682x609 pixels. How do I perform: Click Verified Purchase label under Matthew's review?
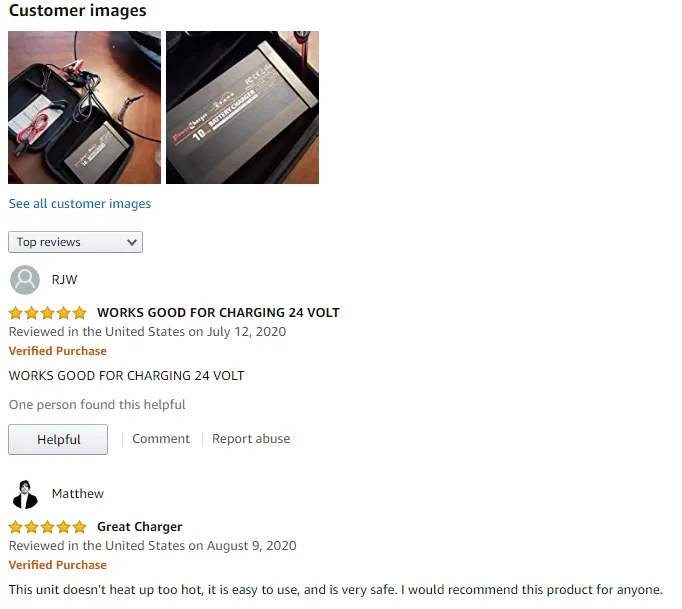click(x=57, y=565)
